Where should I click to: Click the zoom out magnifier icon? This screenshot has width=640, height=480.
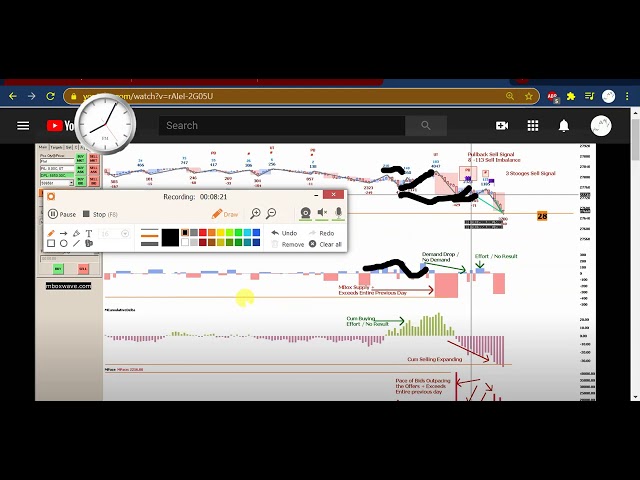pos(271,213)
